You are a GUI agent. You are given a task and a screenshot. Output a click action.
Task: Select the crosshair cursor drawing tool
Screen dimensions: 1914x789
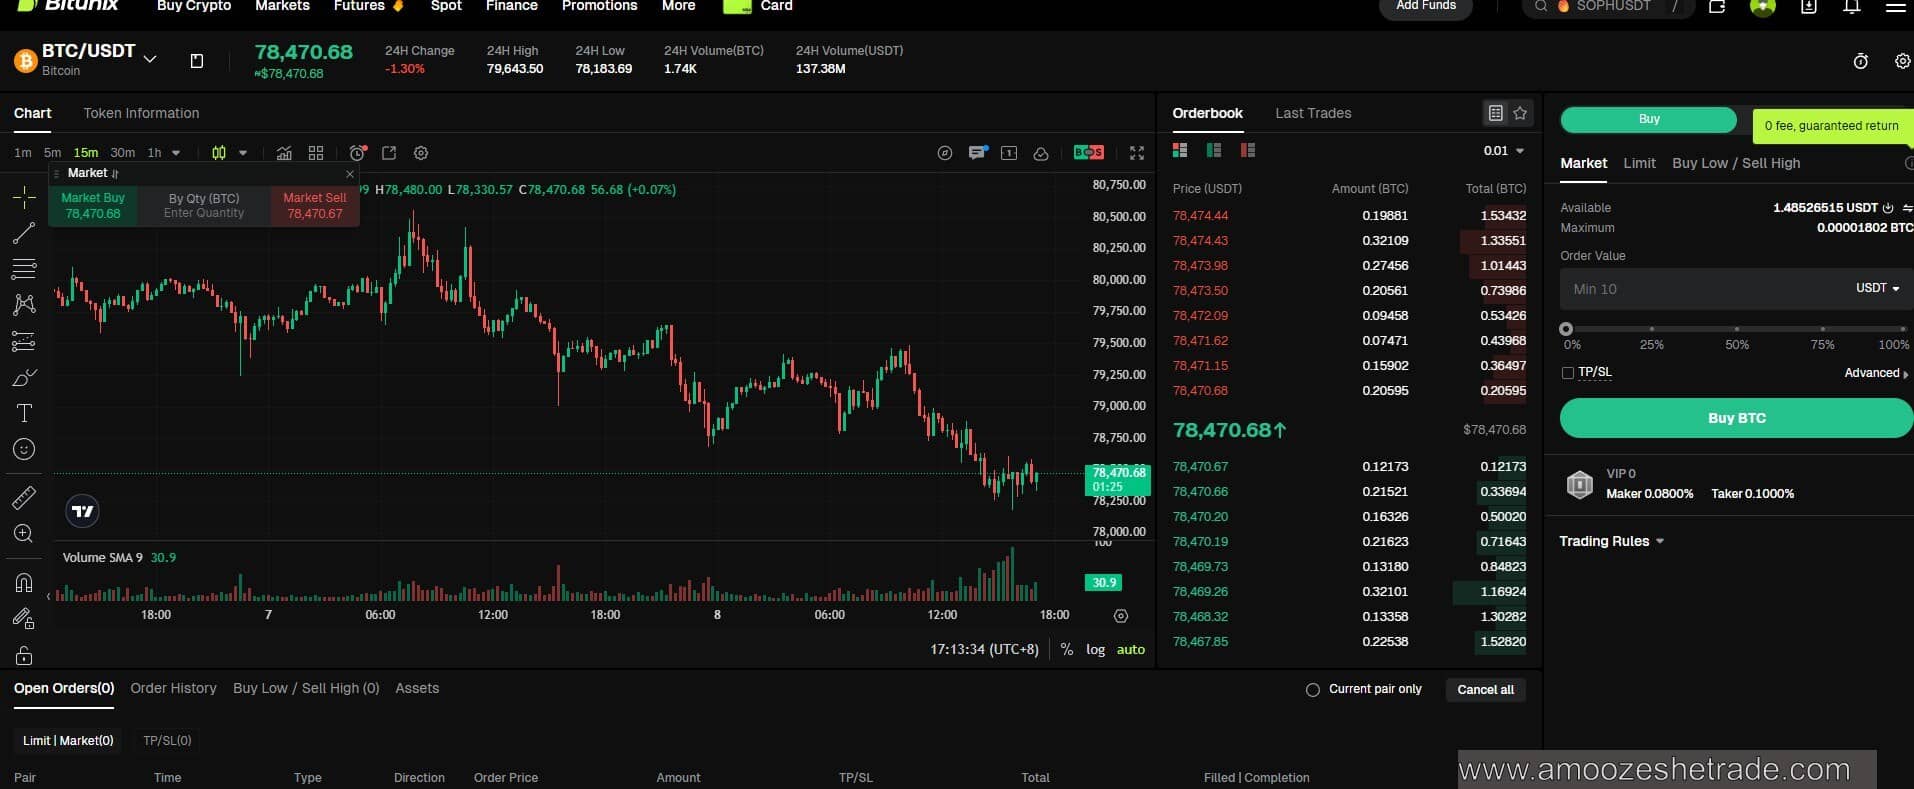(x=24, y=197)
